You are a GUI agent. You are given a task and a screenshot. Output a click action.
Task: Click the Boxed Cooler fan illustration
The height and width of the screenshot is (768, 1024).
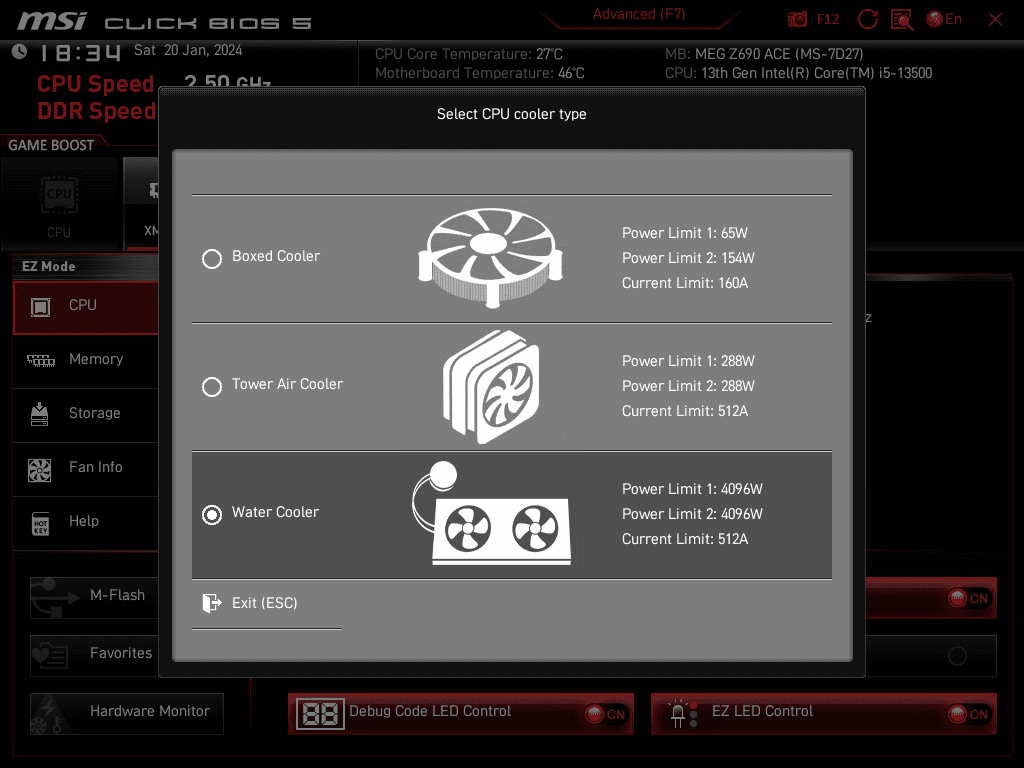(x=490, y=257)
